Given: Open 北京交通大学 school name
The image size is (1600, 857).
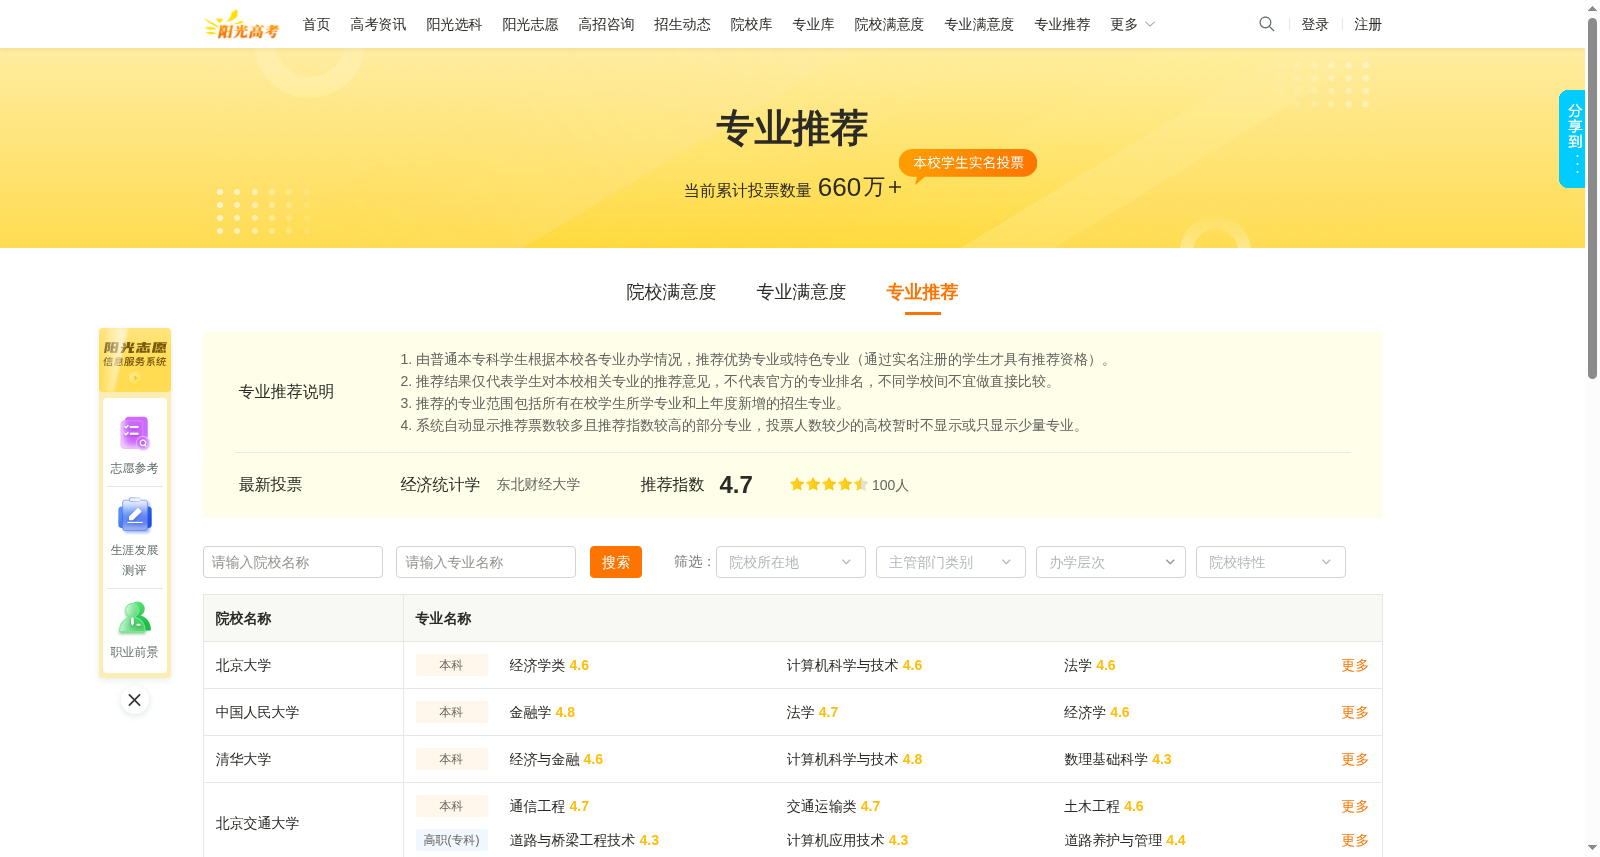Looking at the screenshot, I should tap(257, 823).
